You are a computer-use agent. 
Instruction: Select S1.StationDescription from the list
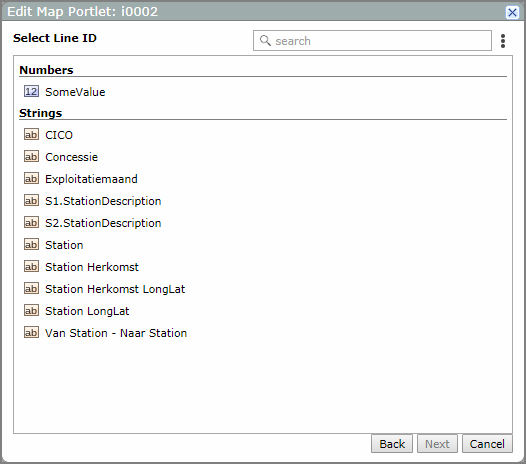(x=103, y=201)
